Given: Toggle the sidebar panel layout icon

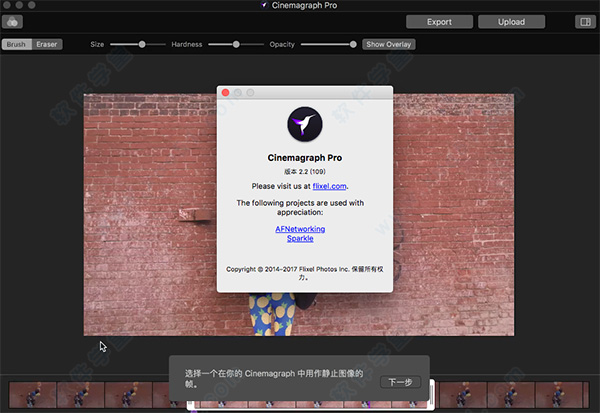Looking at the screenshot, I should (x=585, y=22).
